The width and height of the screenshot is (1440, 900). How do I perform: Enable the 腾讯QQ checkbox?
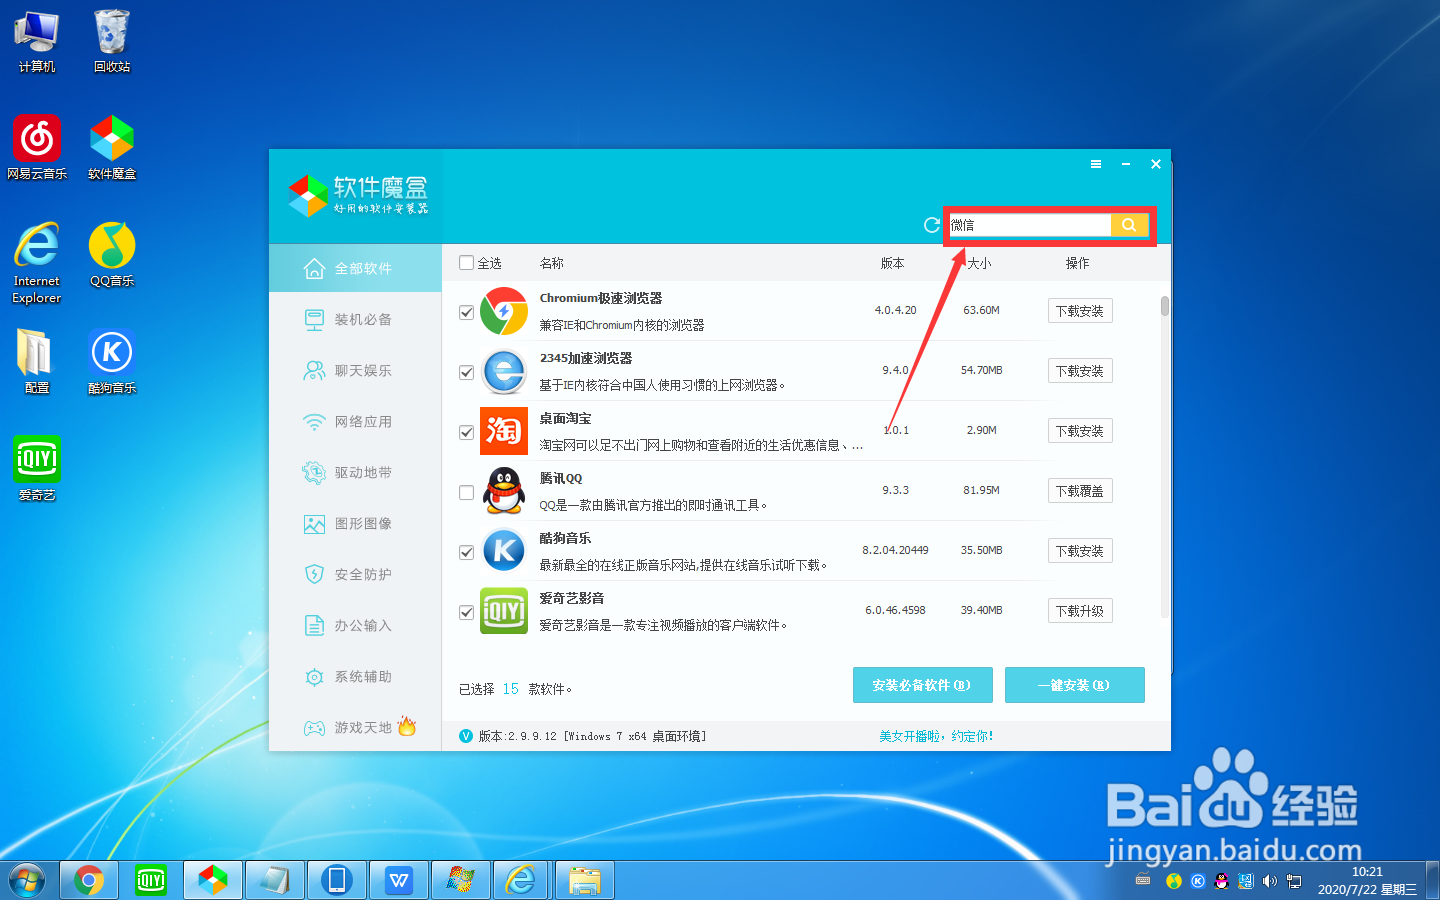pos(466,492)
